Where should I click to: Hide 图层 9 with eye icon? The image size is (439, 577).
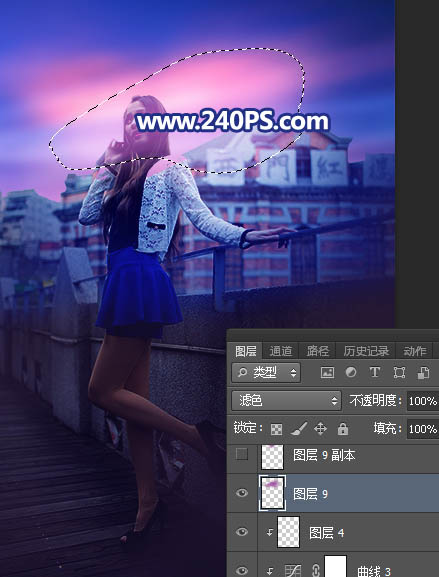click(242, 493)
